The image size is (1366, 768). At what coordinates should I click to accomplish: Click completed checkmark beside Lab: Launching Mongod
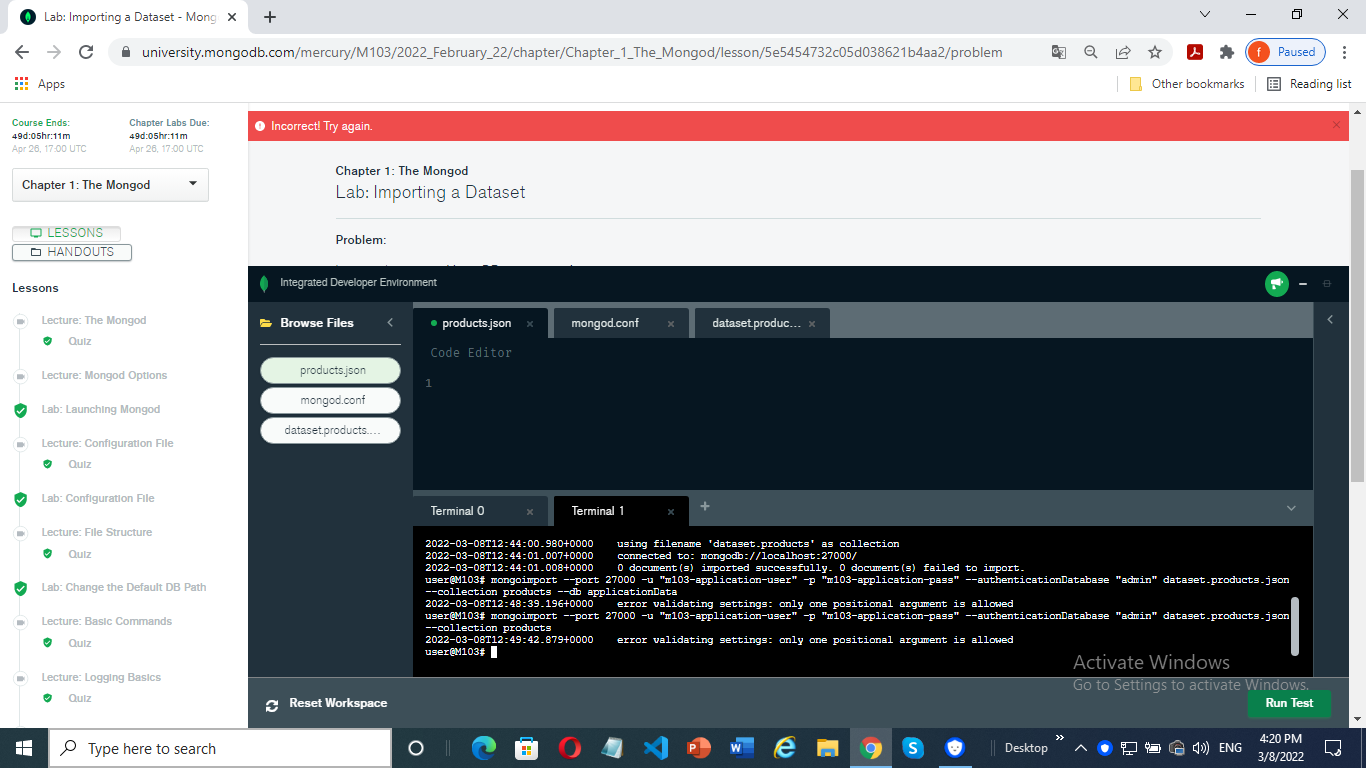tap(20, 409)
